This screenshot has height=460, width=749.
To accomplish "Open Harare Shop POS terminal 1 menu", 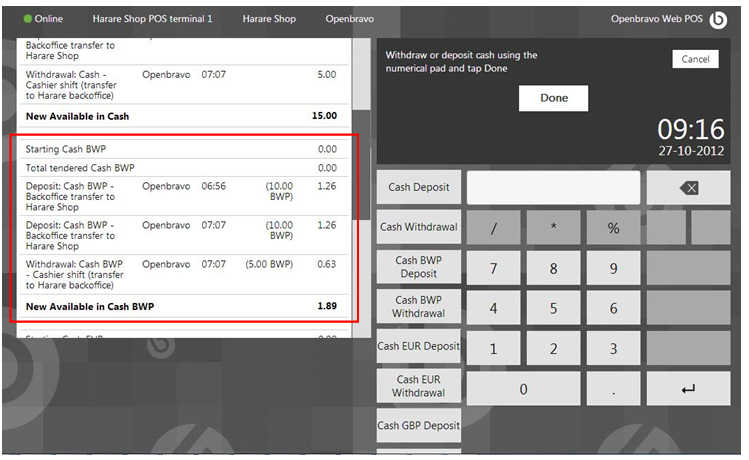I will pyautogui.click(x=152, y=19).
